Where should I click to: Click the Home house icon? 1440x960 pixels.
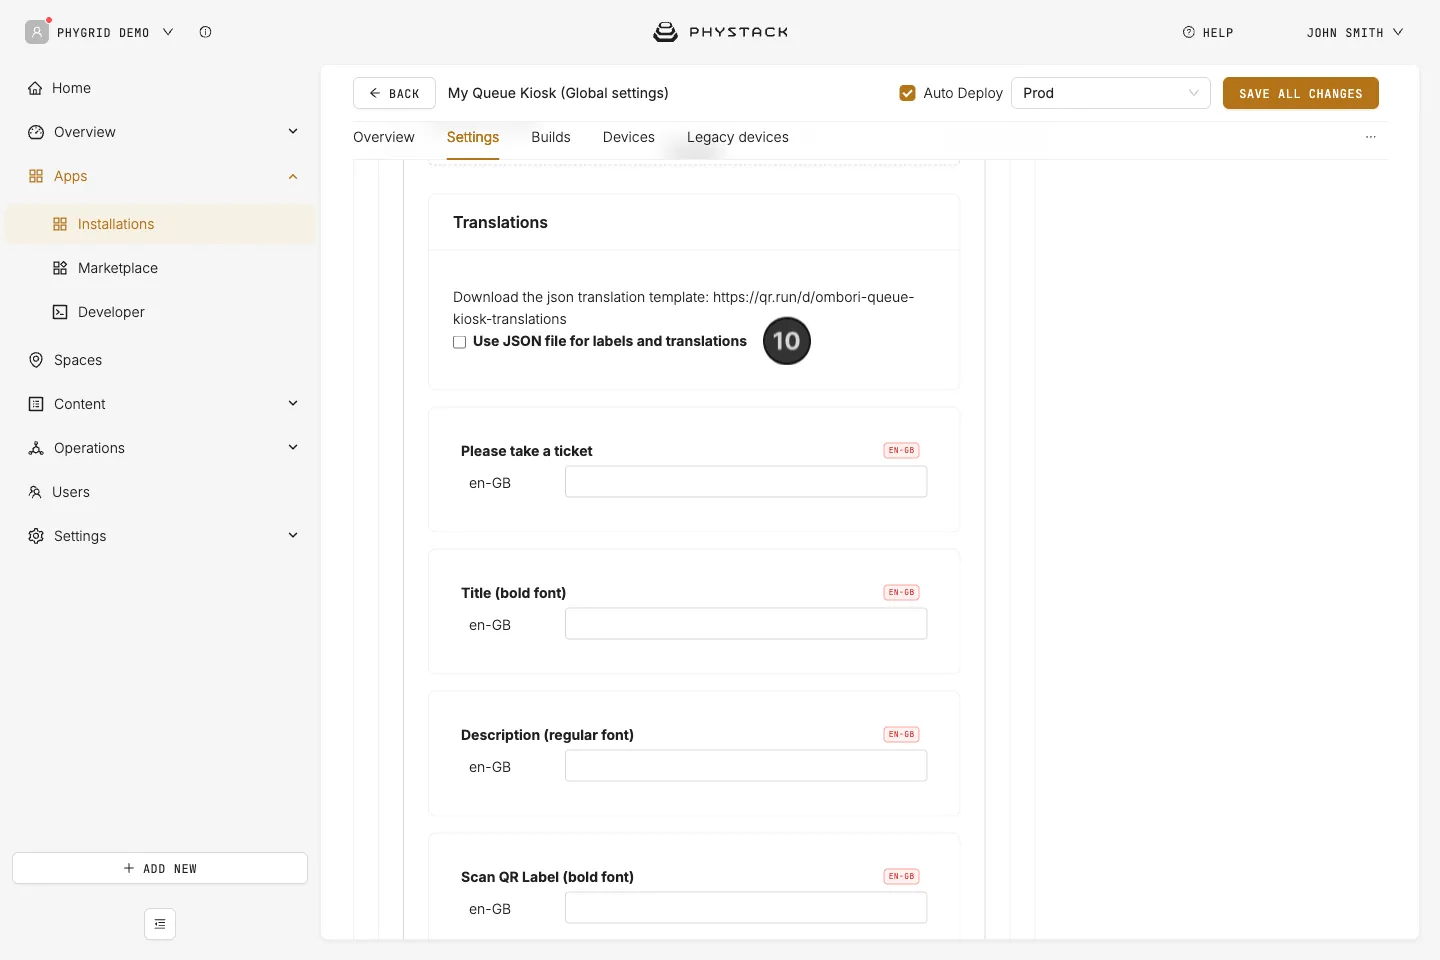(x=36, y=88)
